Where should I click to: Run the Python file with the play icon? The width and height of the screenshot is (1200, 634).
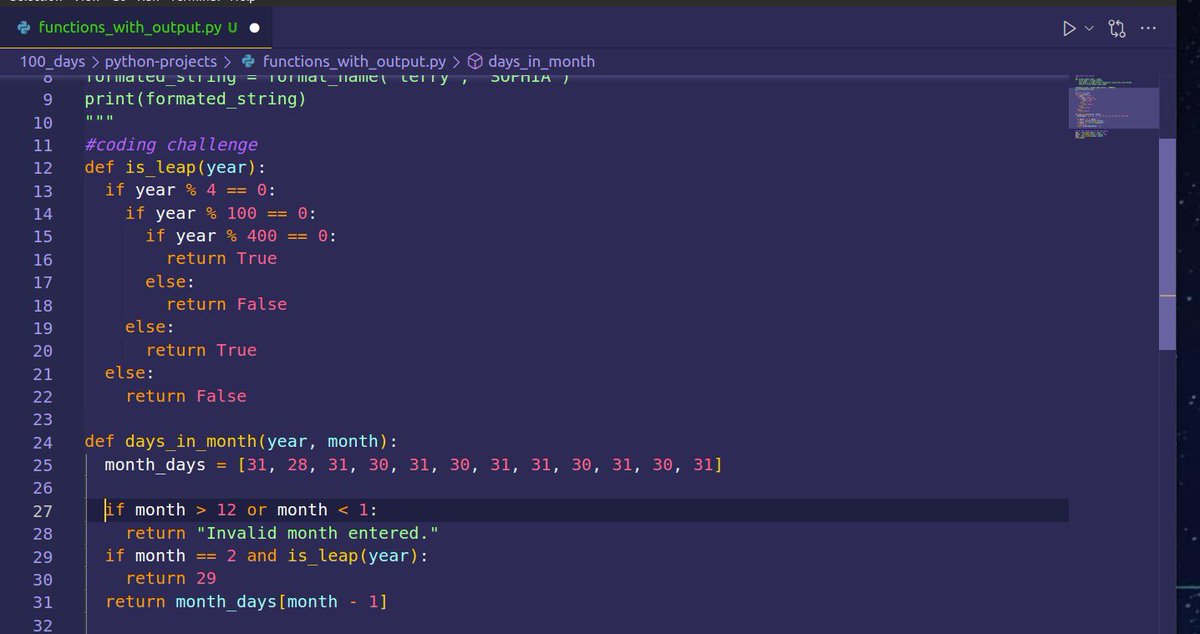point(1068,28)
